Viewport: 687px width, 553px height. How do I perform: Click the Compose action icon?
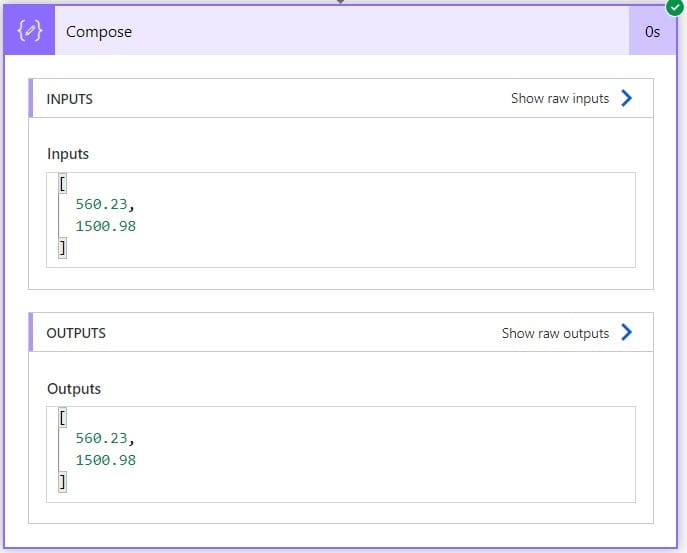[29, 31]
